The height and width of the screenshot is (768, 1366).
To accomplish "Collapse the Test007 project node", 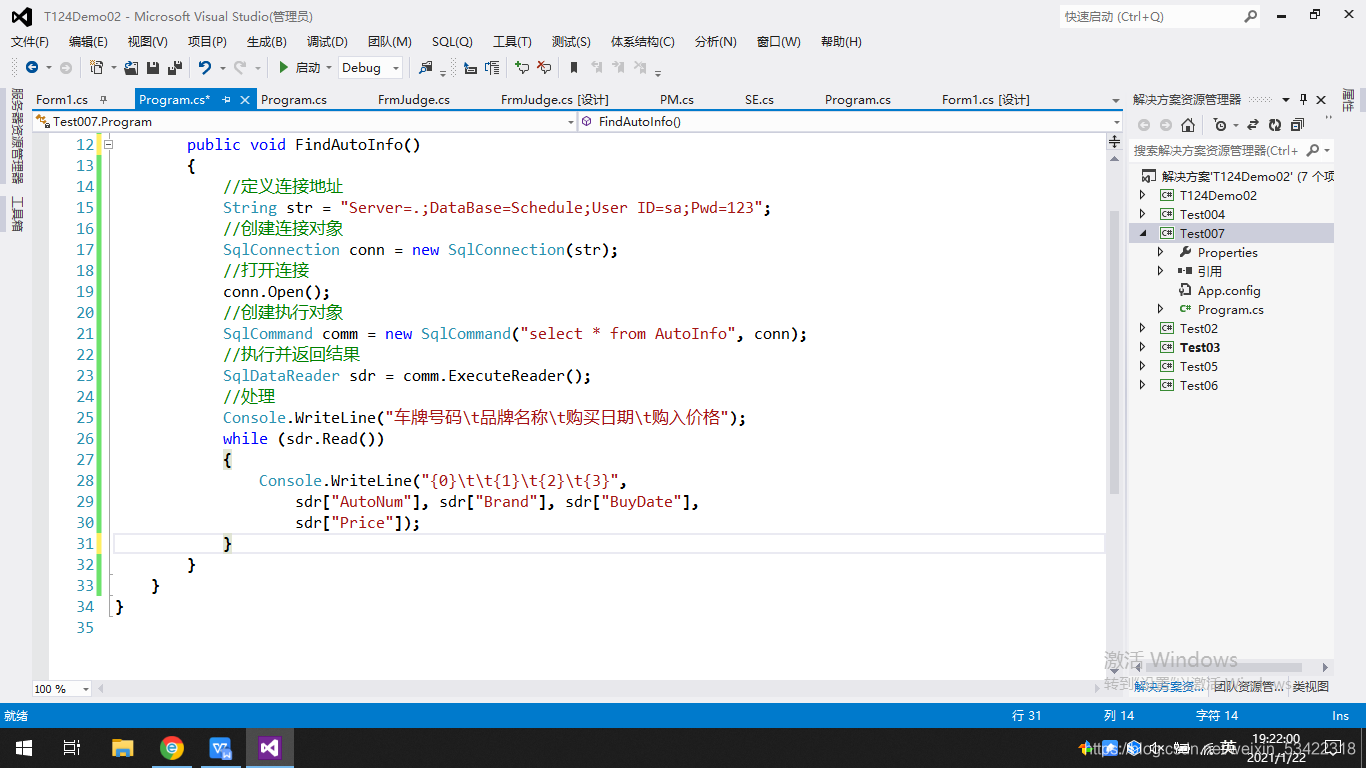I will [1143, 233].
